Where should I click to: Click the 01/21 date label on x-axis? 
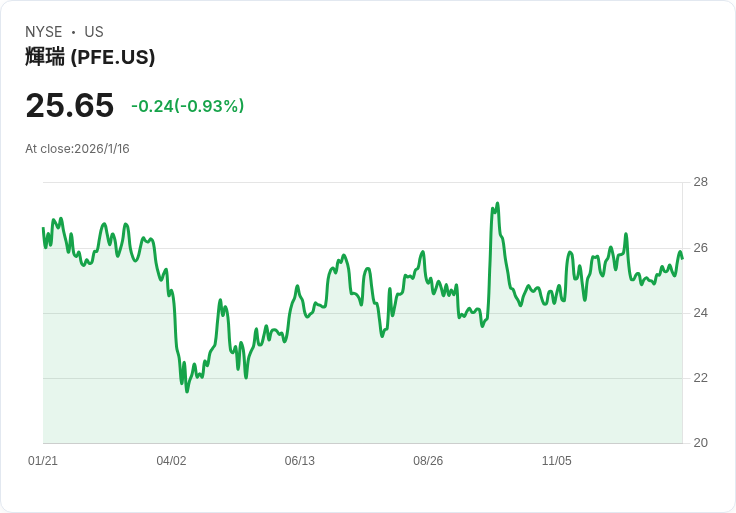tap(43, 461)
